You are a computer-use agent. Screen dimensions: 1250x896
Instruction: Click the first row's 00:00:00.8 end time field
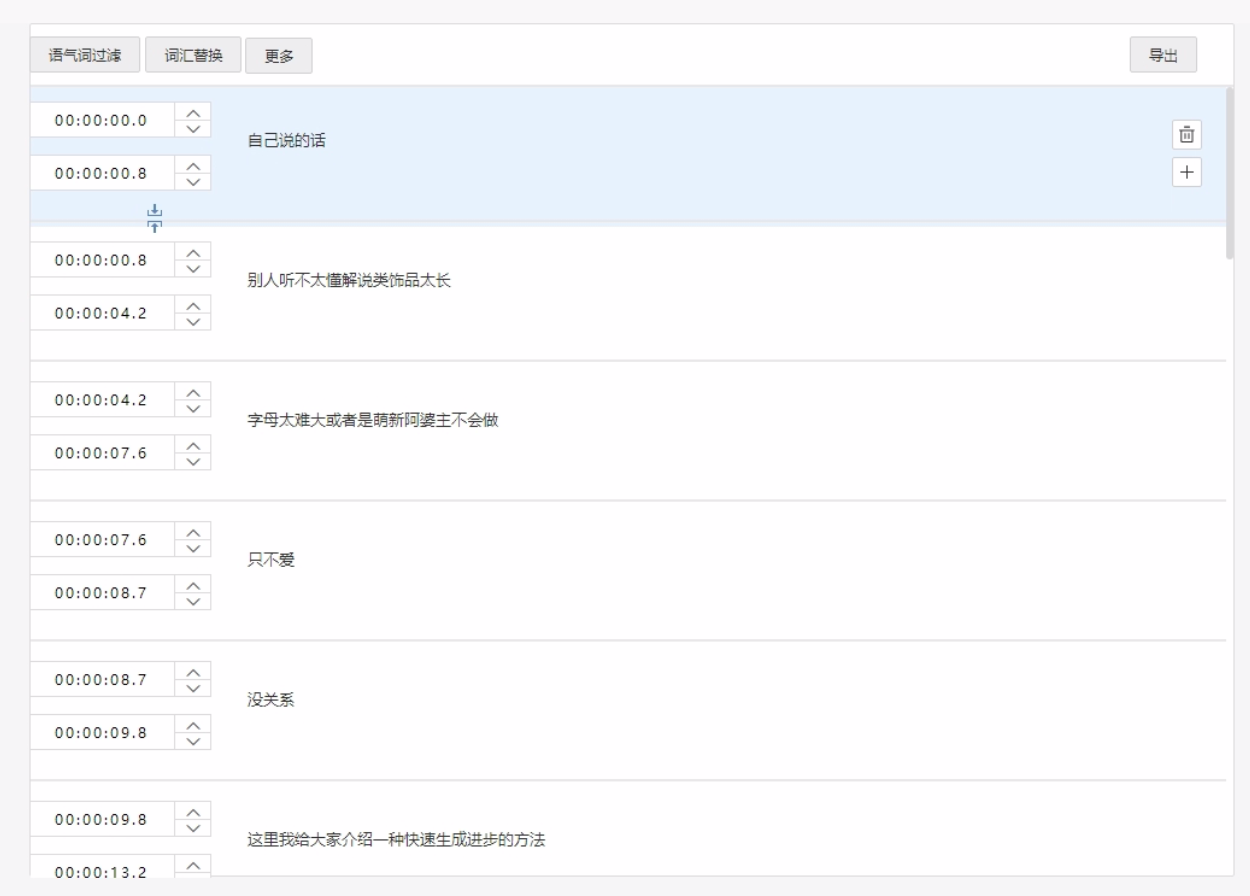click(100, 173)
